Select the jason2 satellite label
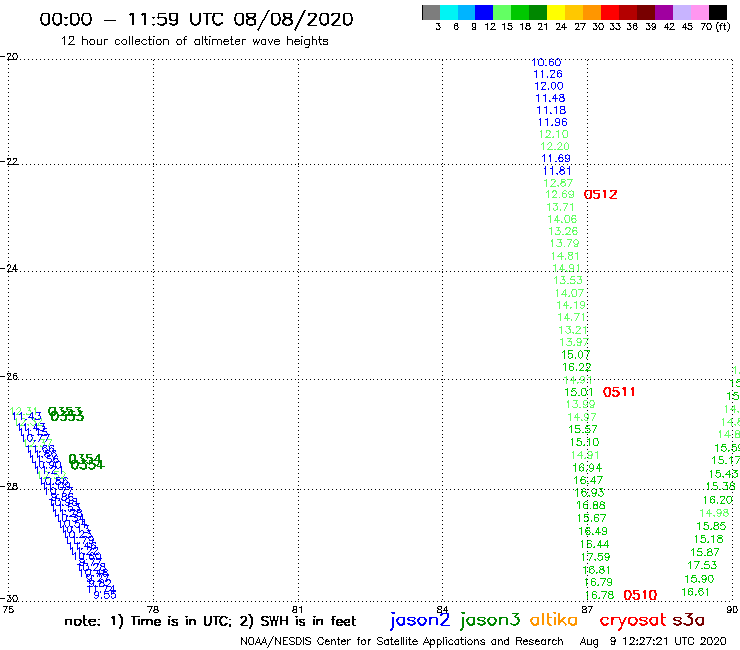The height and width of the screenshot is (650, 740). pos(420,620)
